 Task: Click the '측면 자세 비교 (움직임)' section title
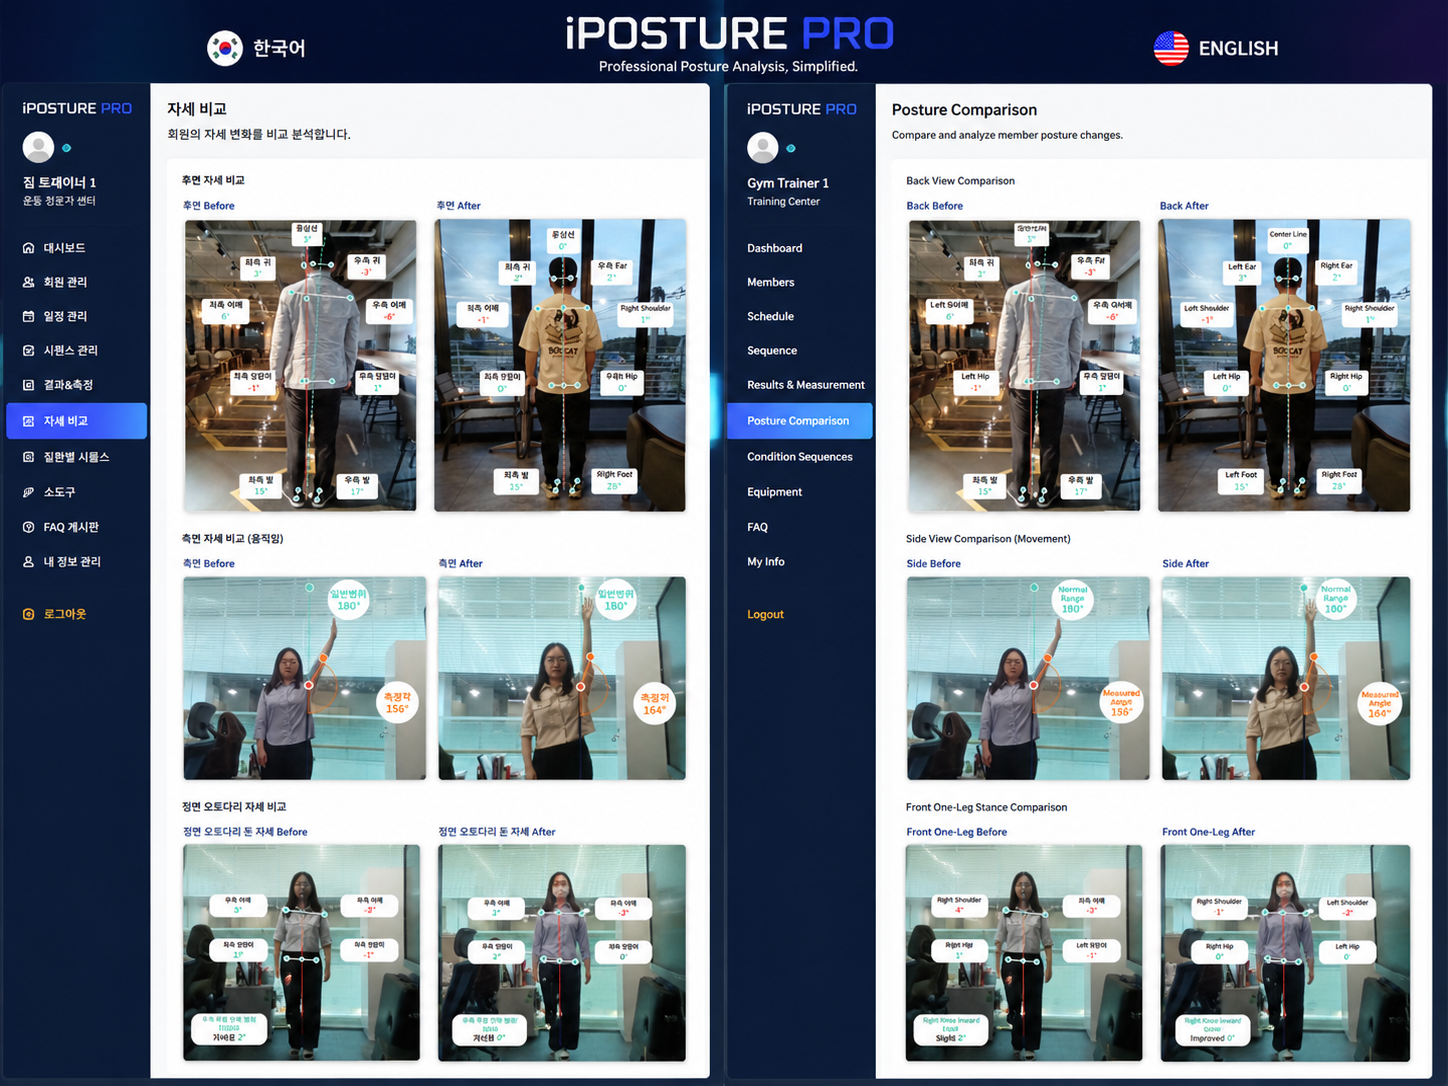coord(232,538)
